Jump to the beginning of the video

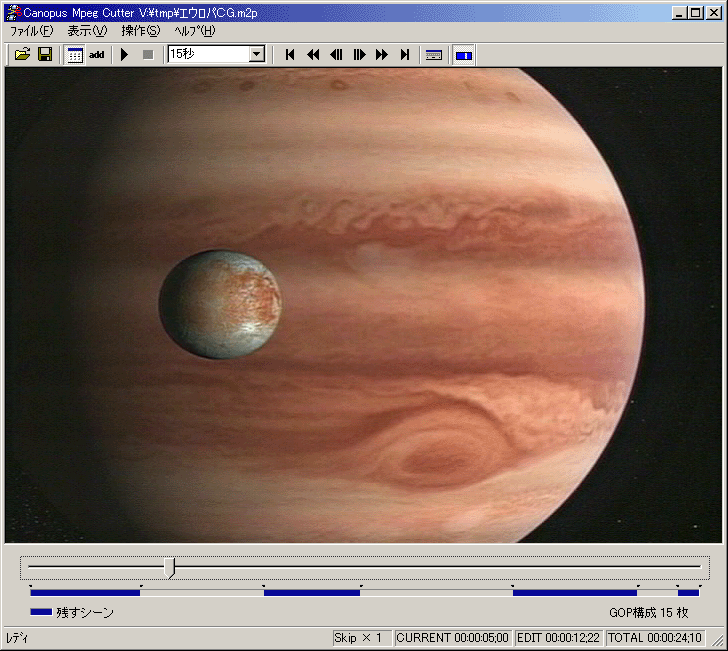[290, 55]
